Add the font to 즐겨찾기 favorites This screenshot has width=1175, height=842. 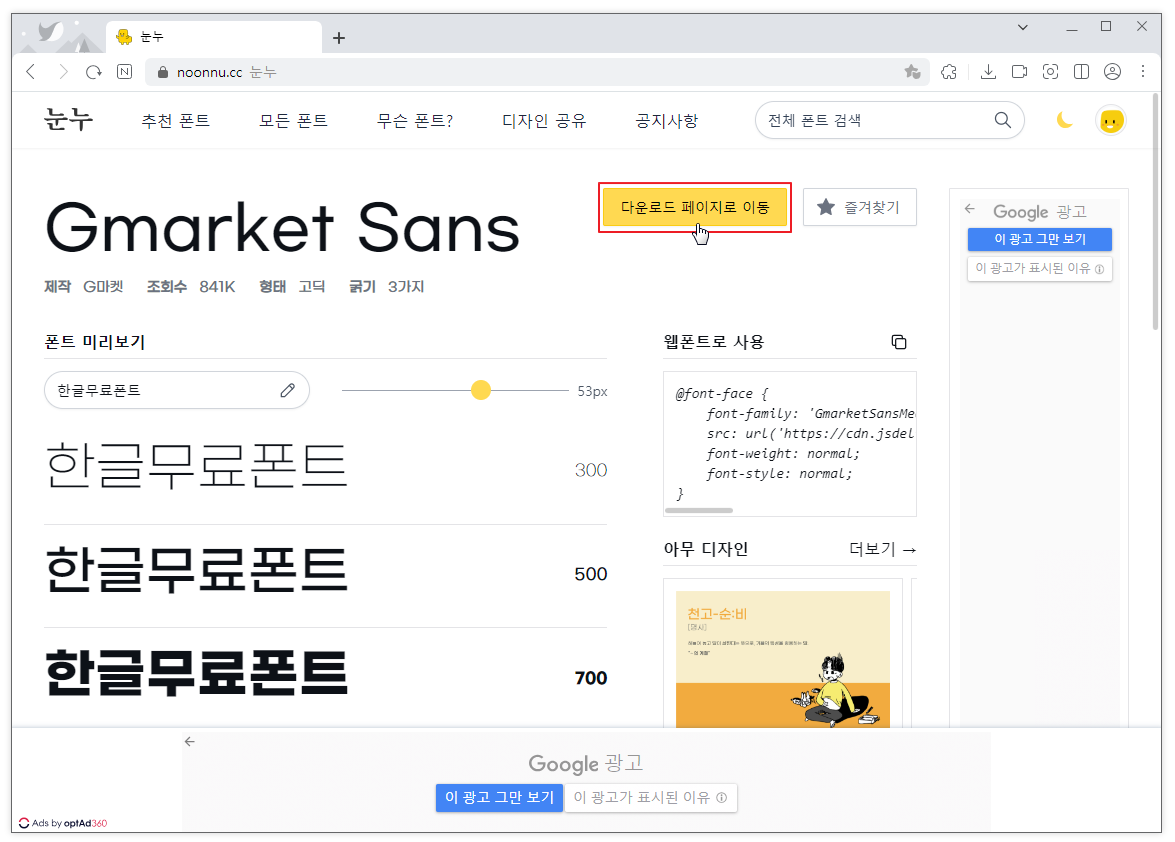[x=860, y=208]
